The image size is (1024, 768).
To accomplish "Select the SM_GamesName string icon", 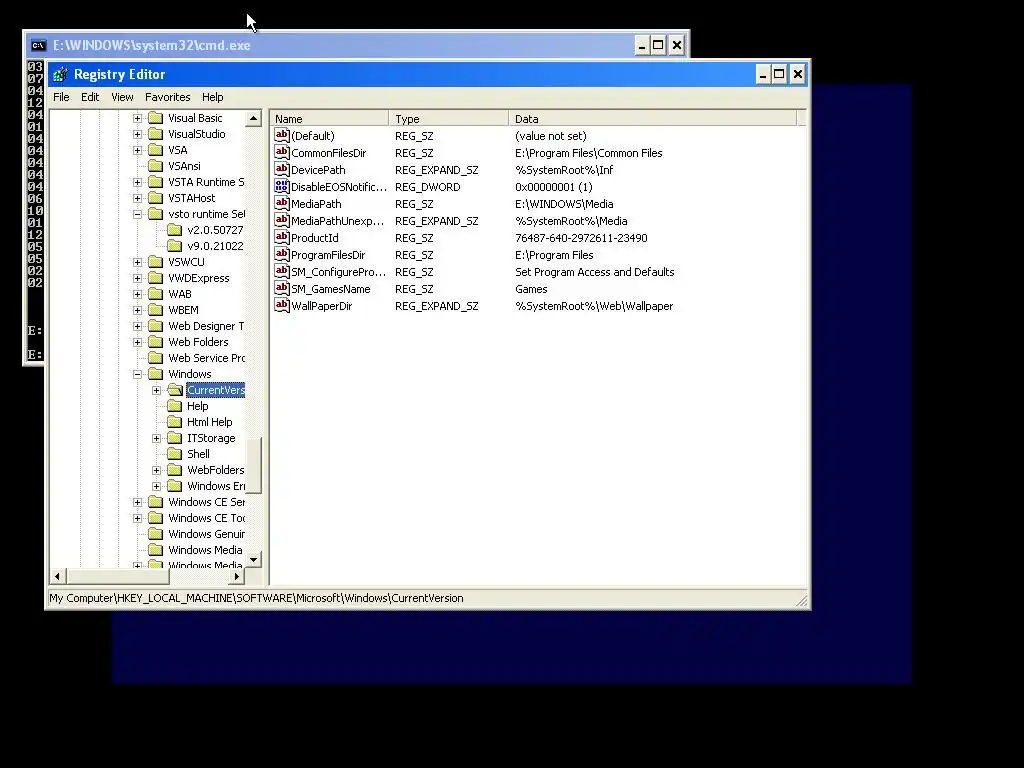I will coord(281,288).
